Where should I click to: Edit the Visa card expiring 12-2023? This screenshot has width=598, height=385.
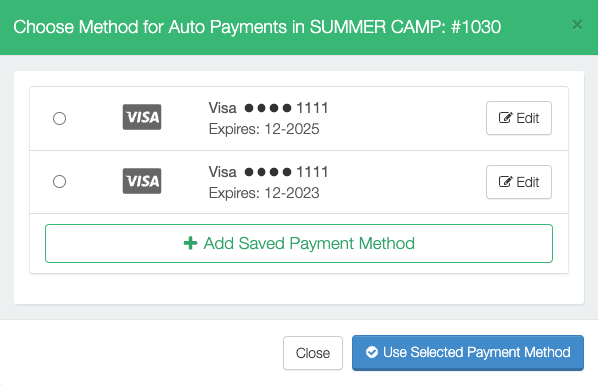click(x=519, y=182)
